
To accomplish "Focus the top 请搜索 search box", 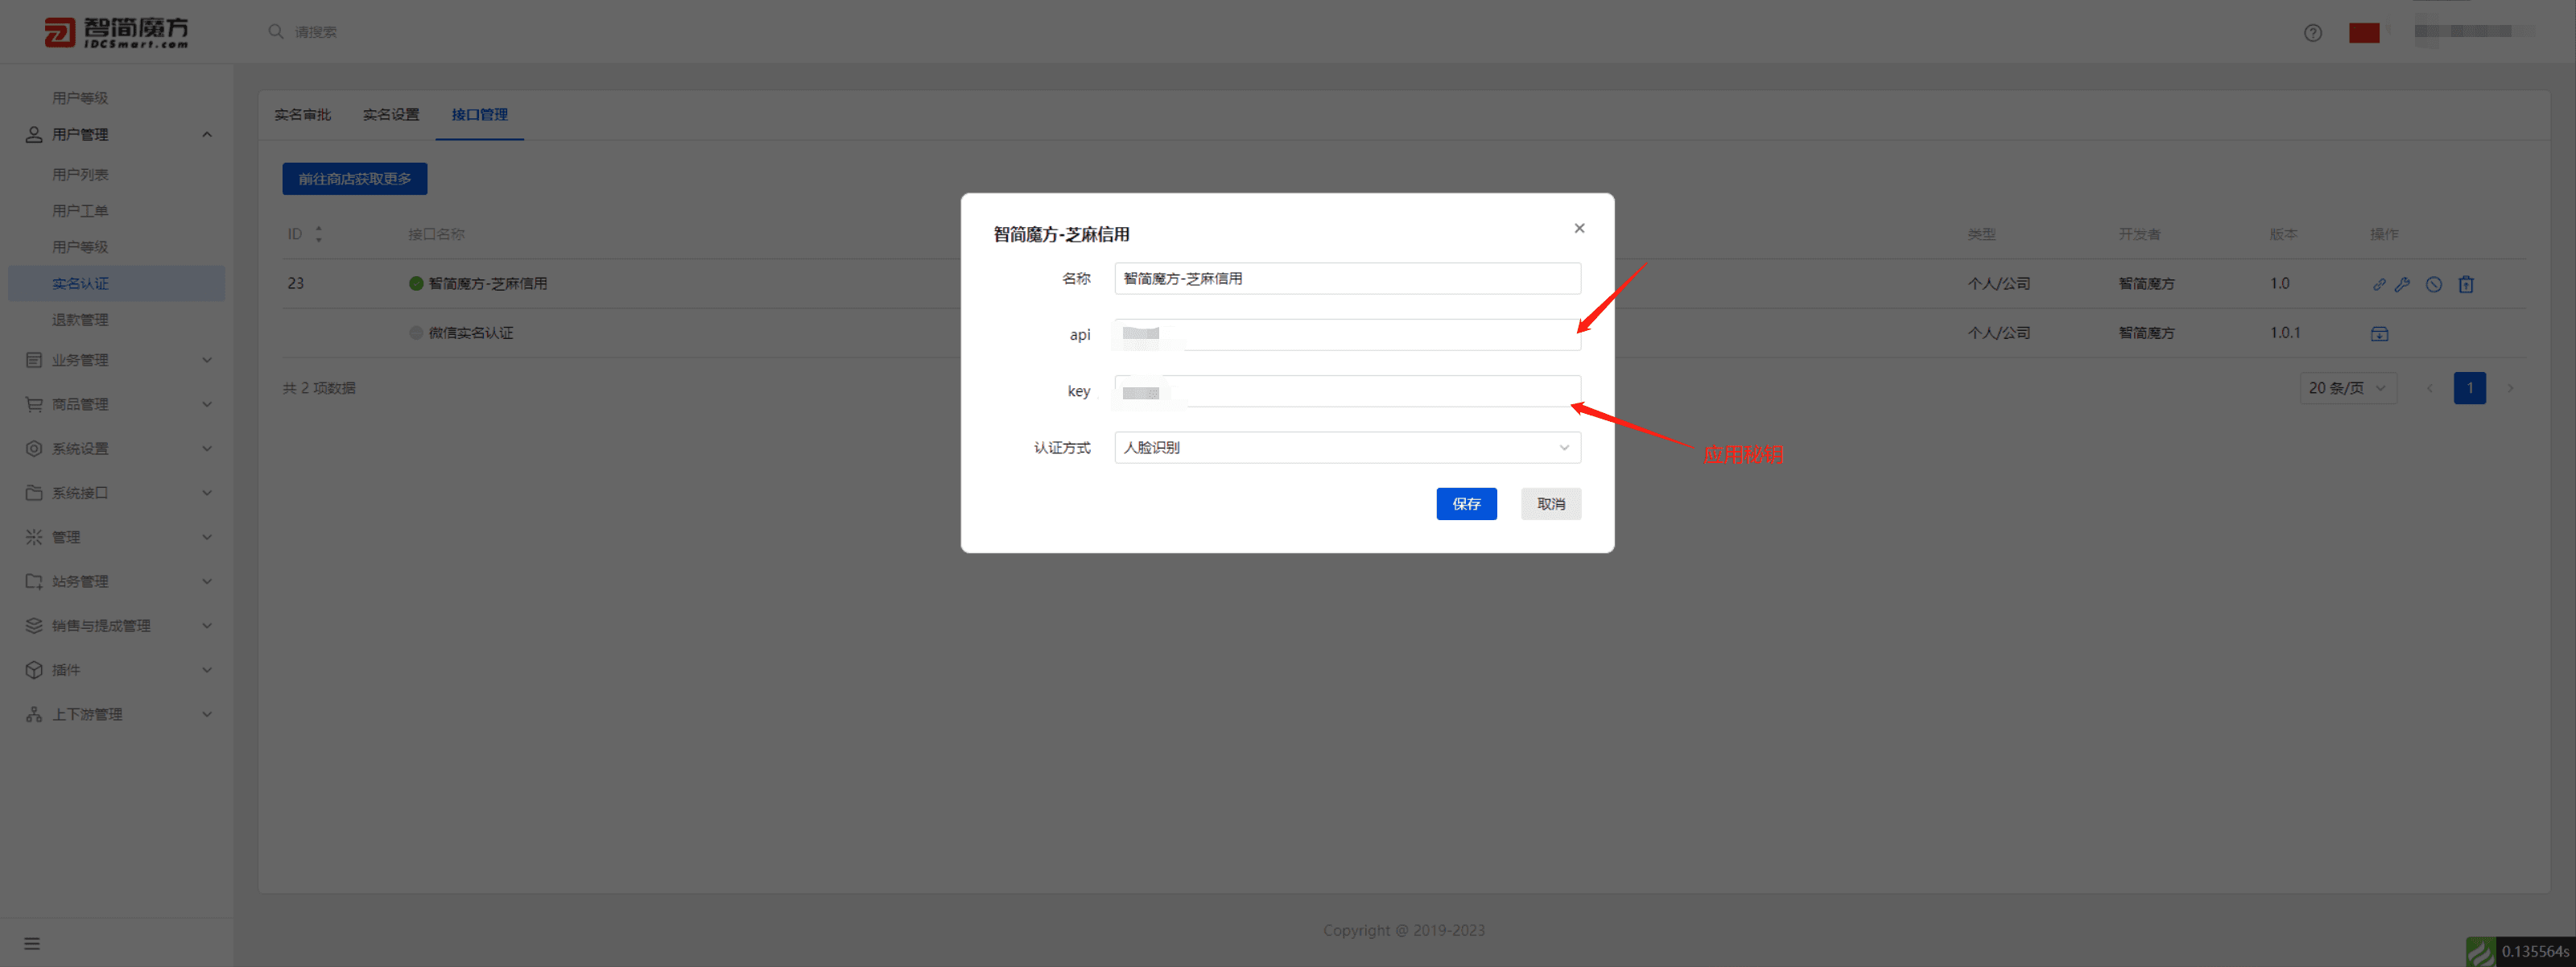I will point(316,32).
